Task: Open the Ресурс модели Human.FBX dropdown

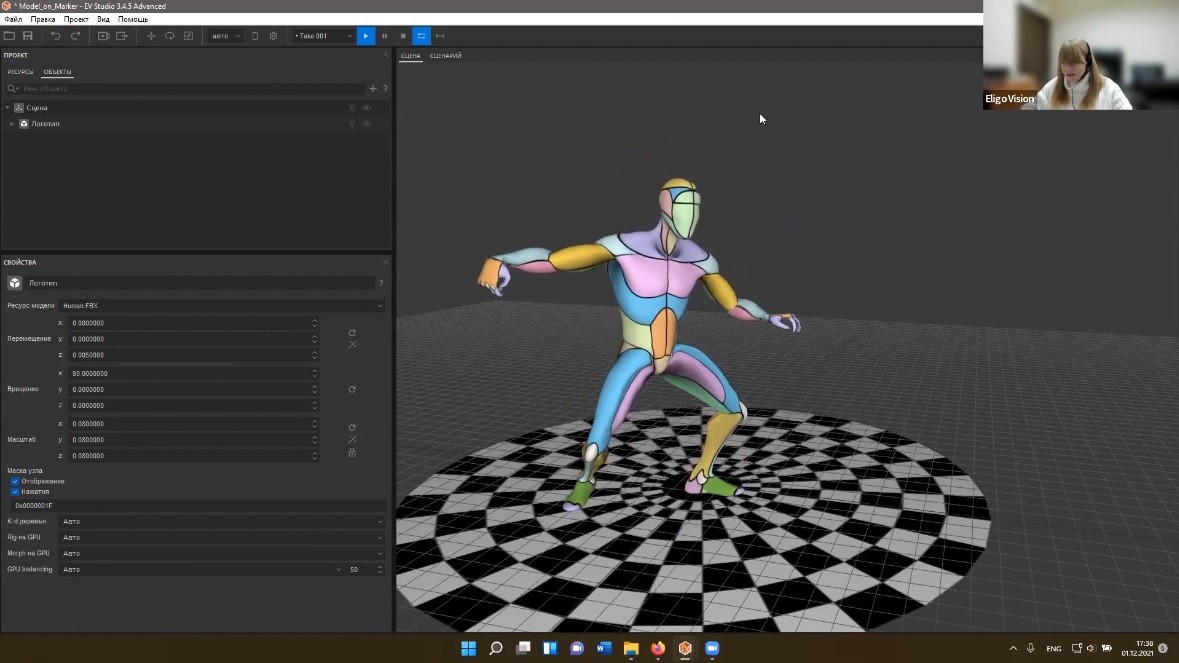Action: [222, 306]
